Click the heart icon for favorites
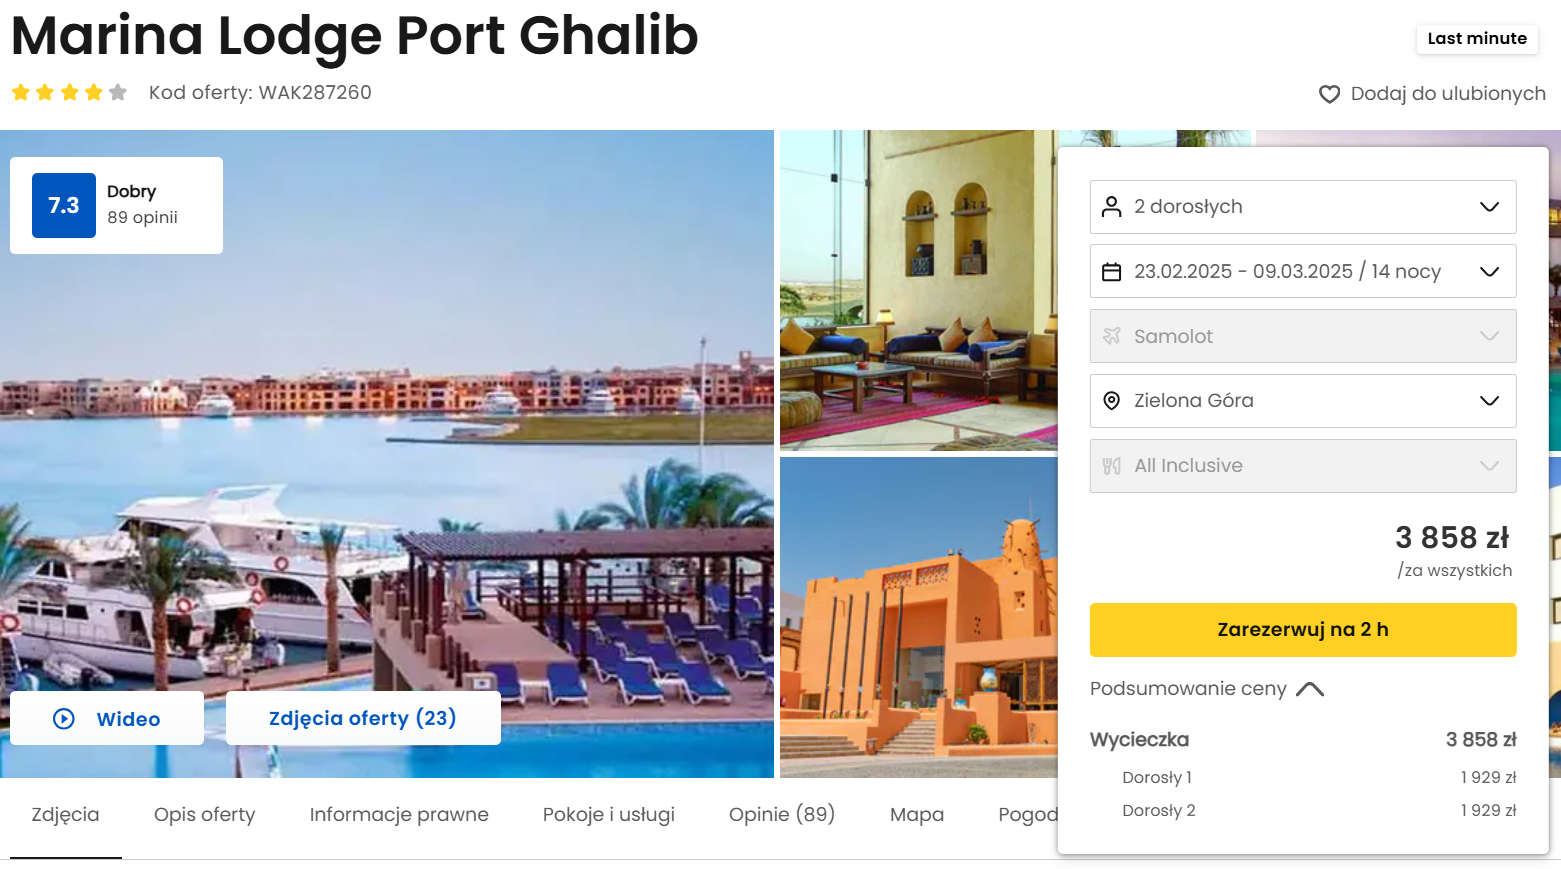Screen dimensions: 1561x869 [x=1329, y=94]
